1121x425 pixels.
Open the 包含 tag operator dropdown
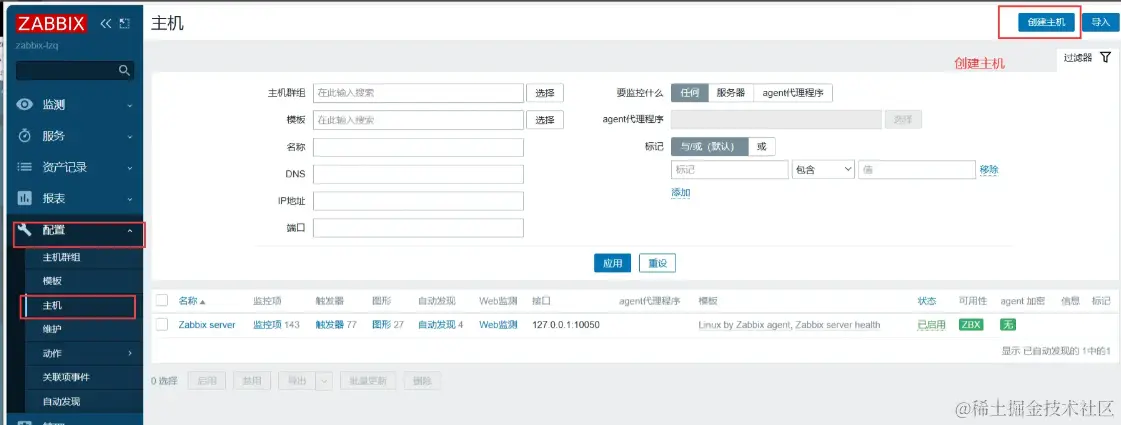point(824,170)
